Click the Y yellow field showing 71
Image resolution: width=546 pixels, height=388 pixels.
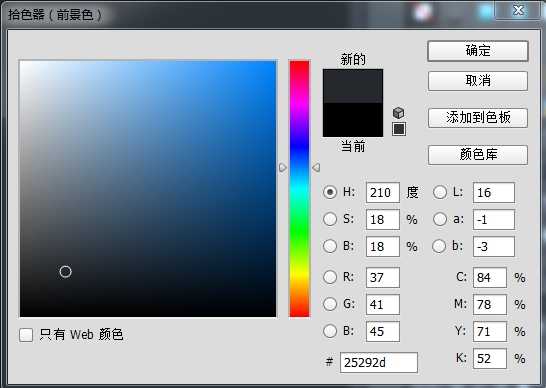coord(490,332)
